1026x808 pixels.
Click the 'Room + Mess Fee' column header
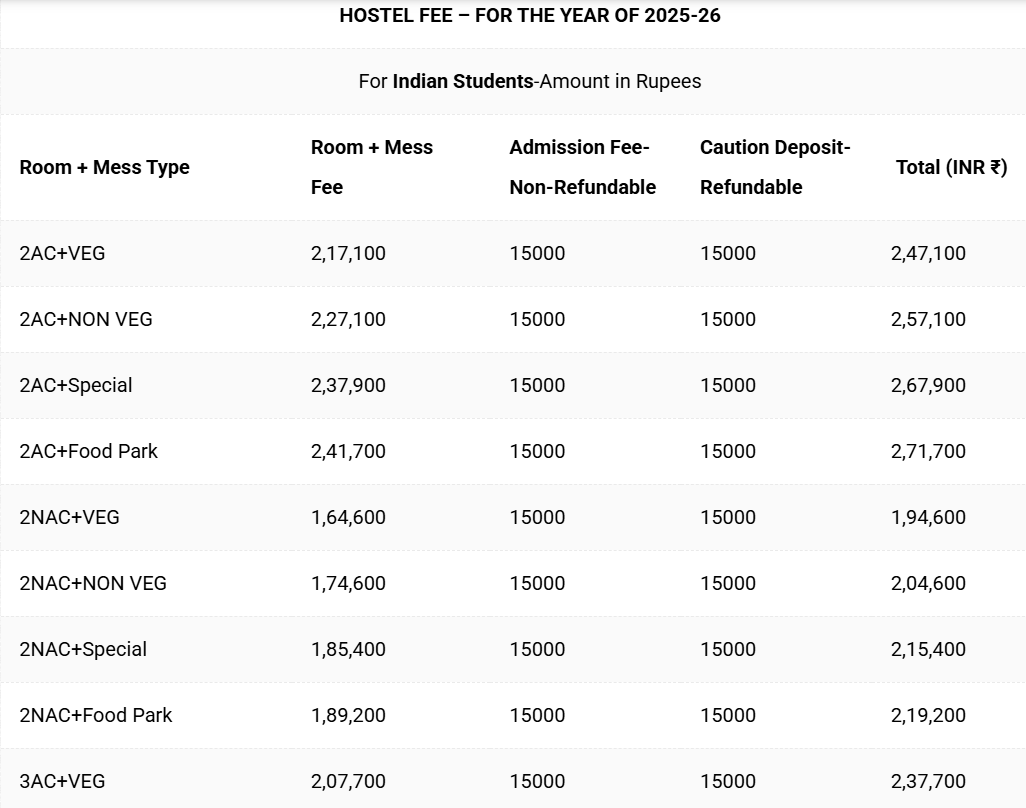coord(372,167)
